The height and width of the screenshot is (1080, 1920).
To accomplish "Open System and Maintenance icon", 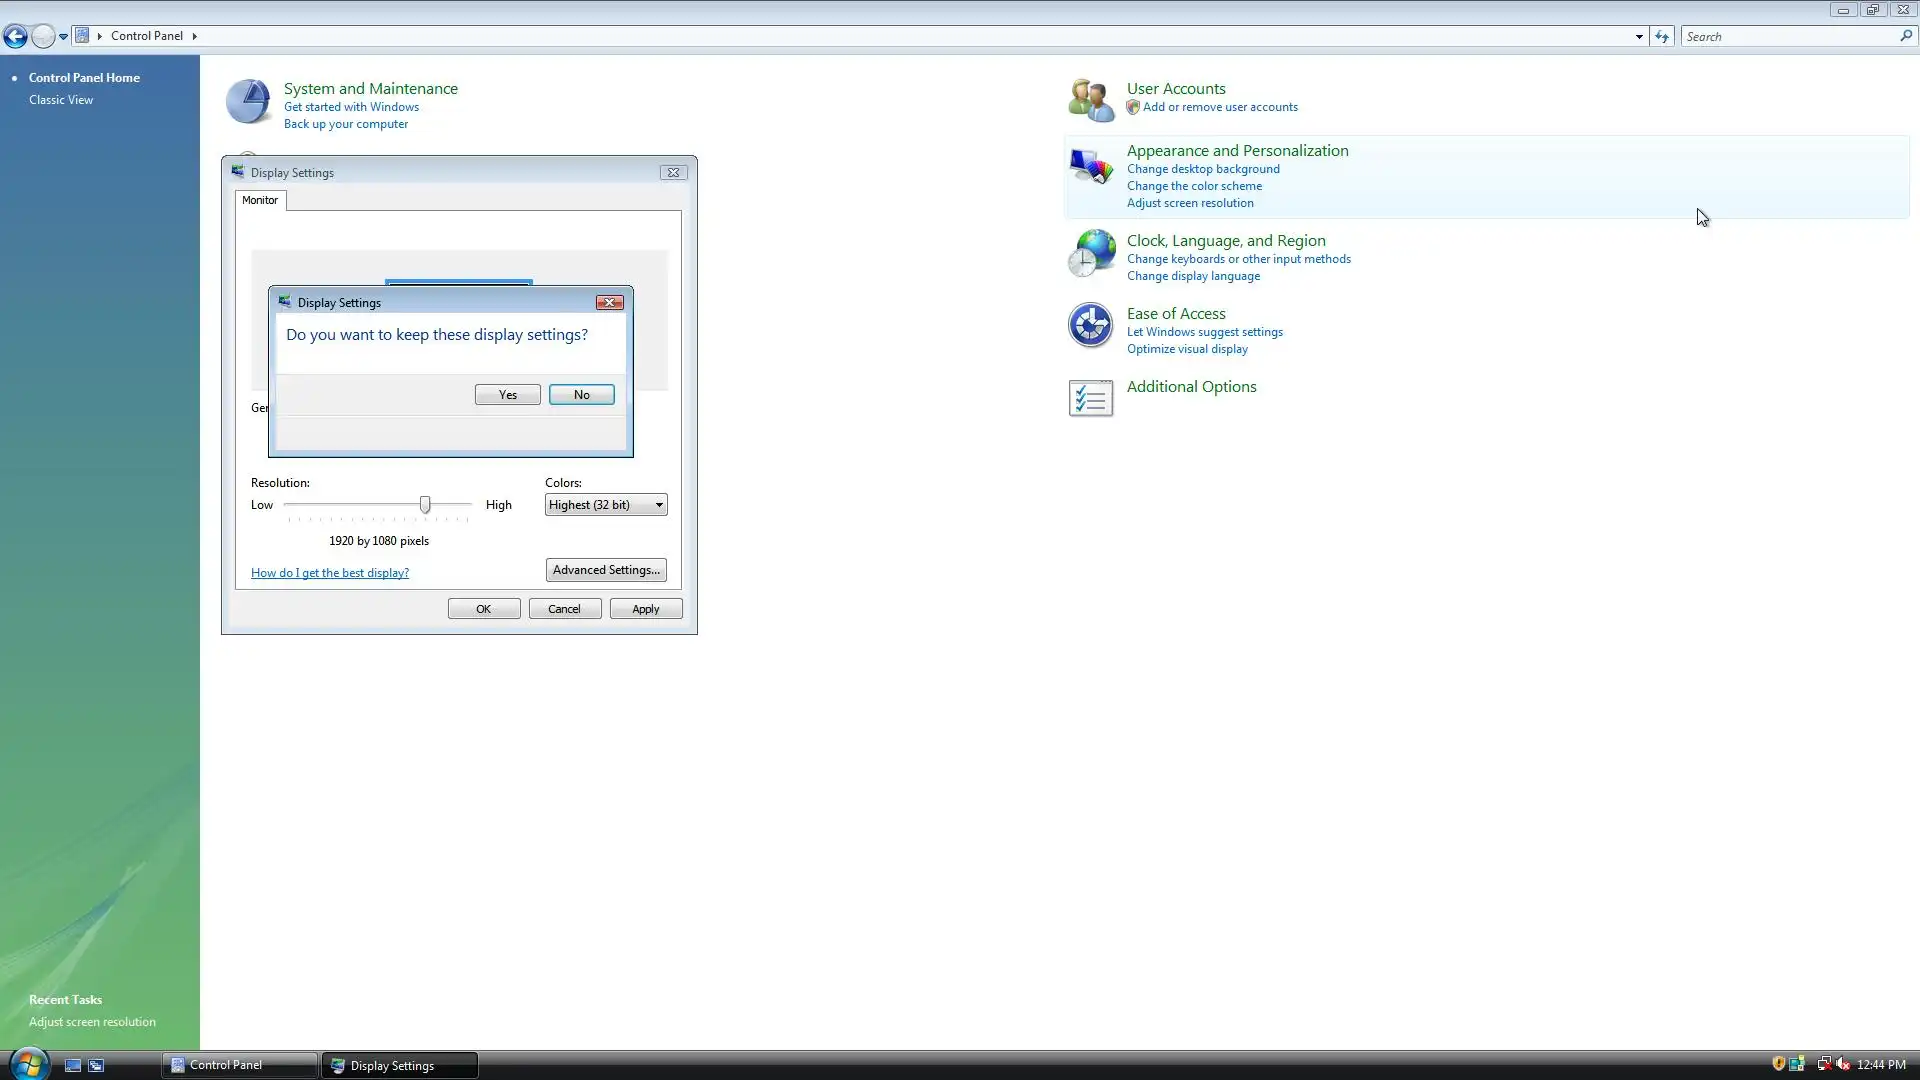I will pyautogui.click(x=248, y=102).
